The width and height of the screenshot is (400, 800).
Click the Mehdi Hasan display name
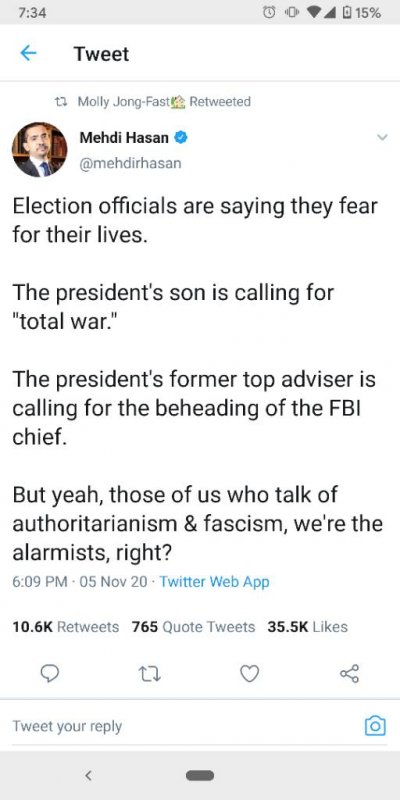coord(124,137)
